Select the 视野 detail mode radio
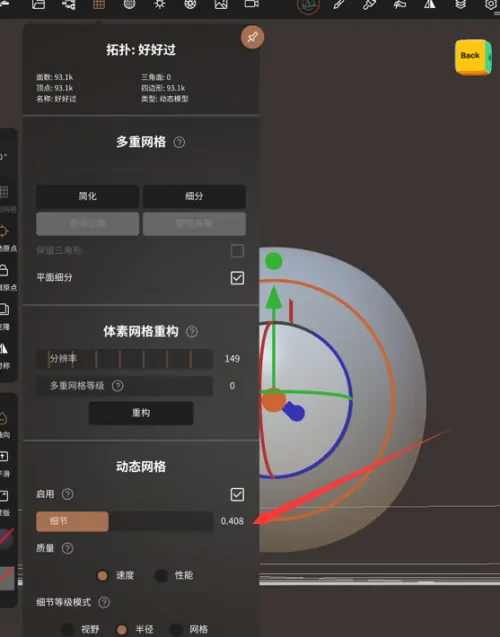 point(67,630)
